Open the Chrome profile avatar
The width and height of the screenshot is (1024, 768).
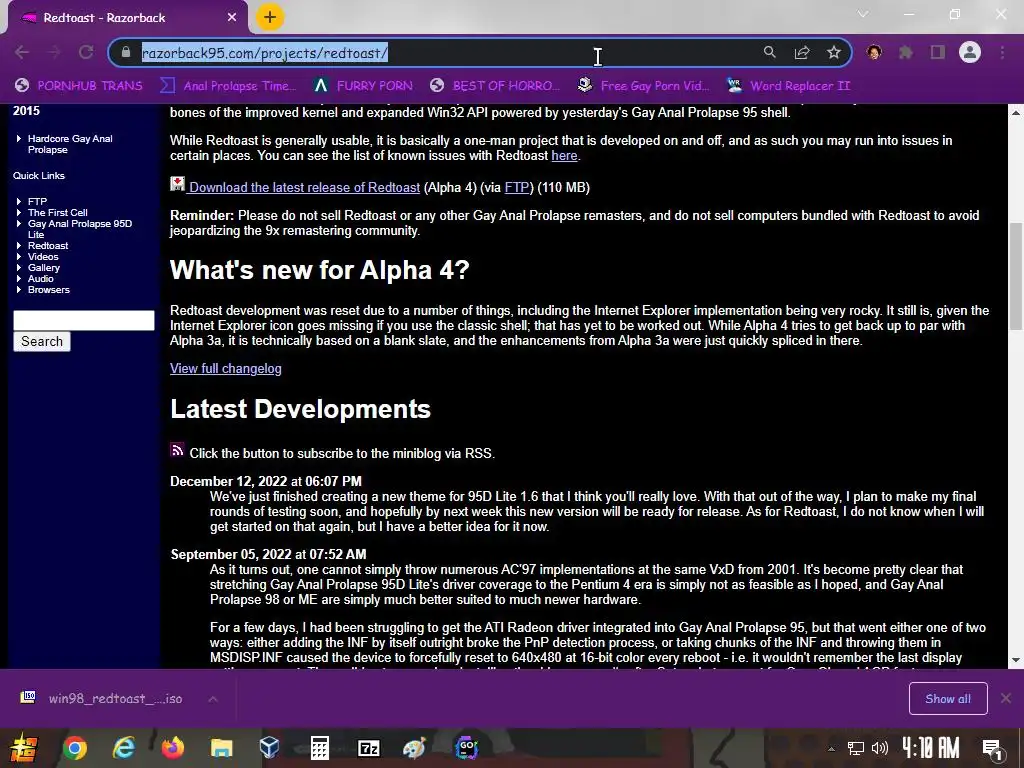coord(970,52)
